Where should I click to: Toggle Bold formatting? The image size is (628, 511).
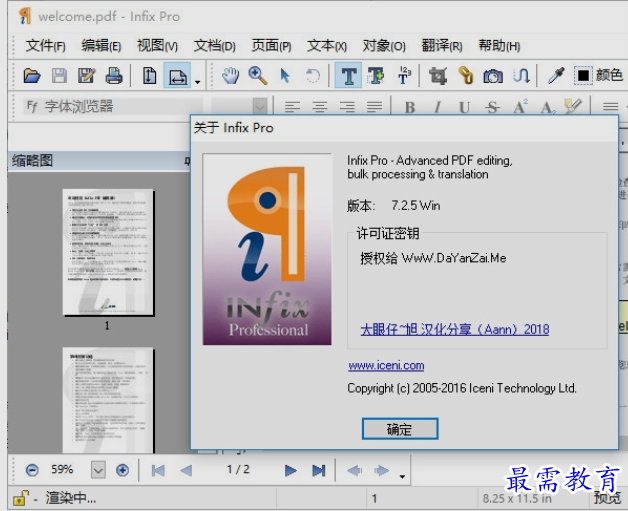pyautogui.click(x=410, y=107)
